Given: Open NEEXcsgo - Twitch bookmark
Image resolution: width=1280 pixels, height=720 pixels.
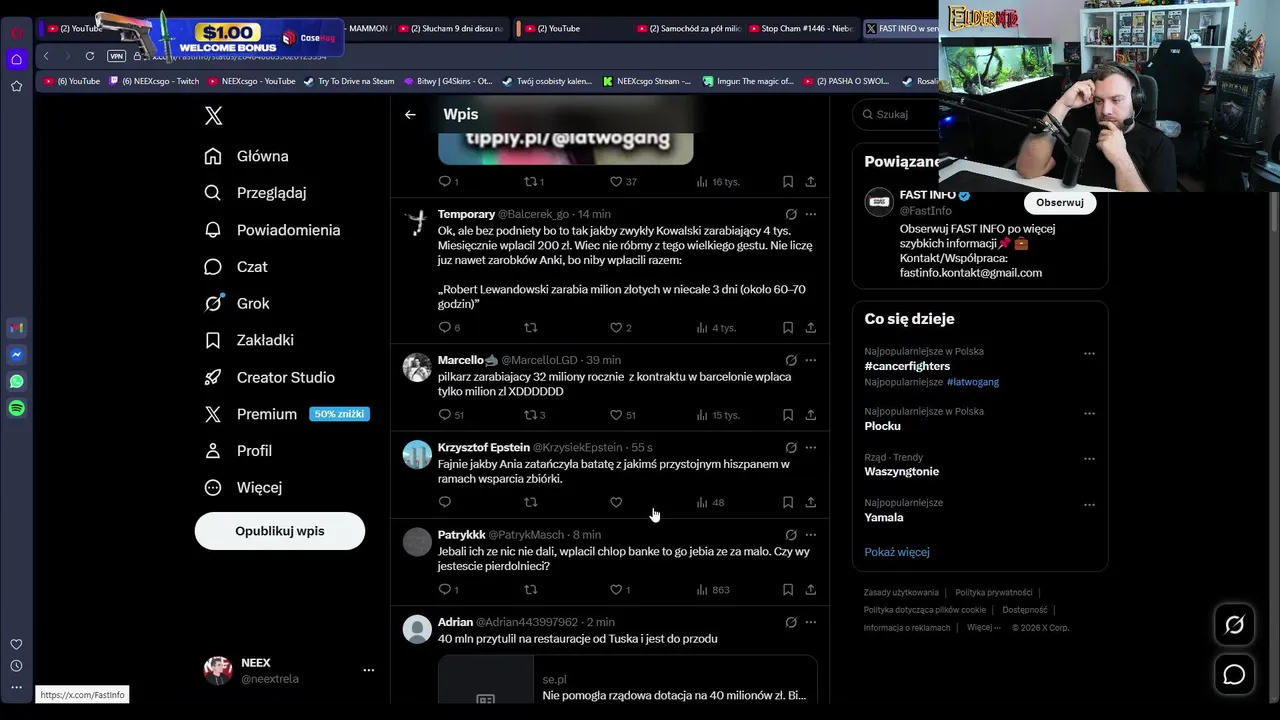Looking at the screenshot, I should 155,81.
